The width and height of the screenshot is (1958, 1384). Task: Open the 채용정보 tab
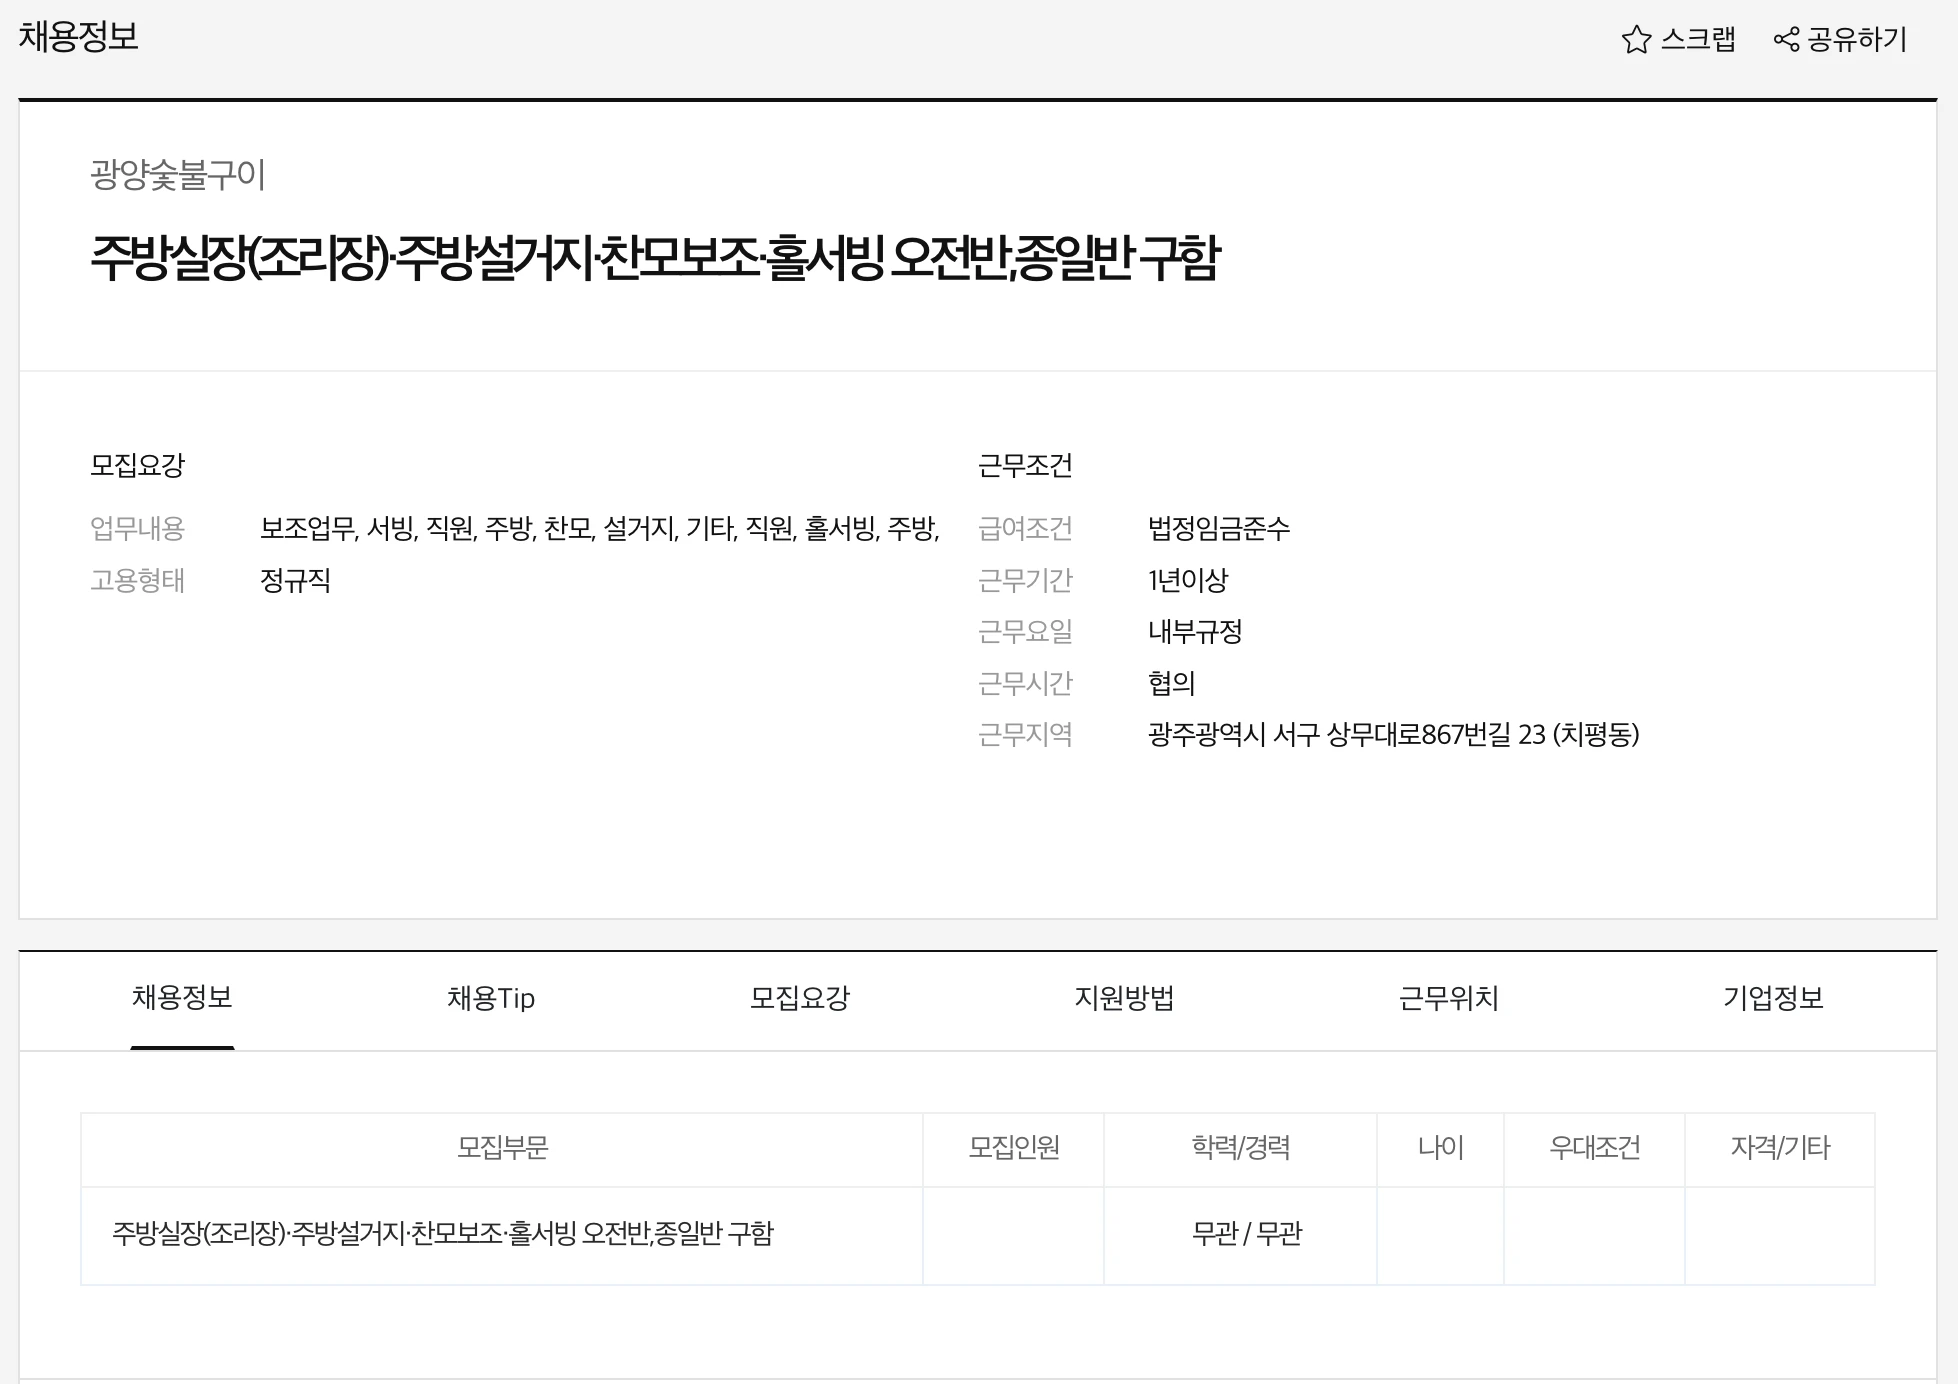[182, 998]
